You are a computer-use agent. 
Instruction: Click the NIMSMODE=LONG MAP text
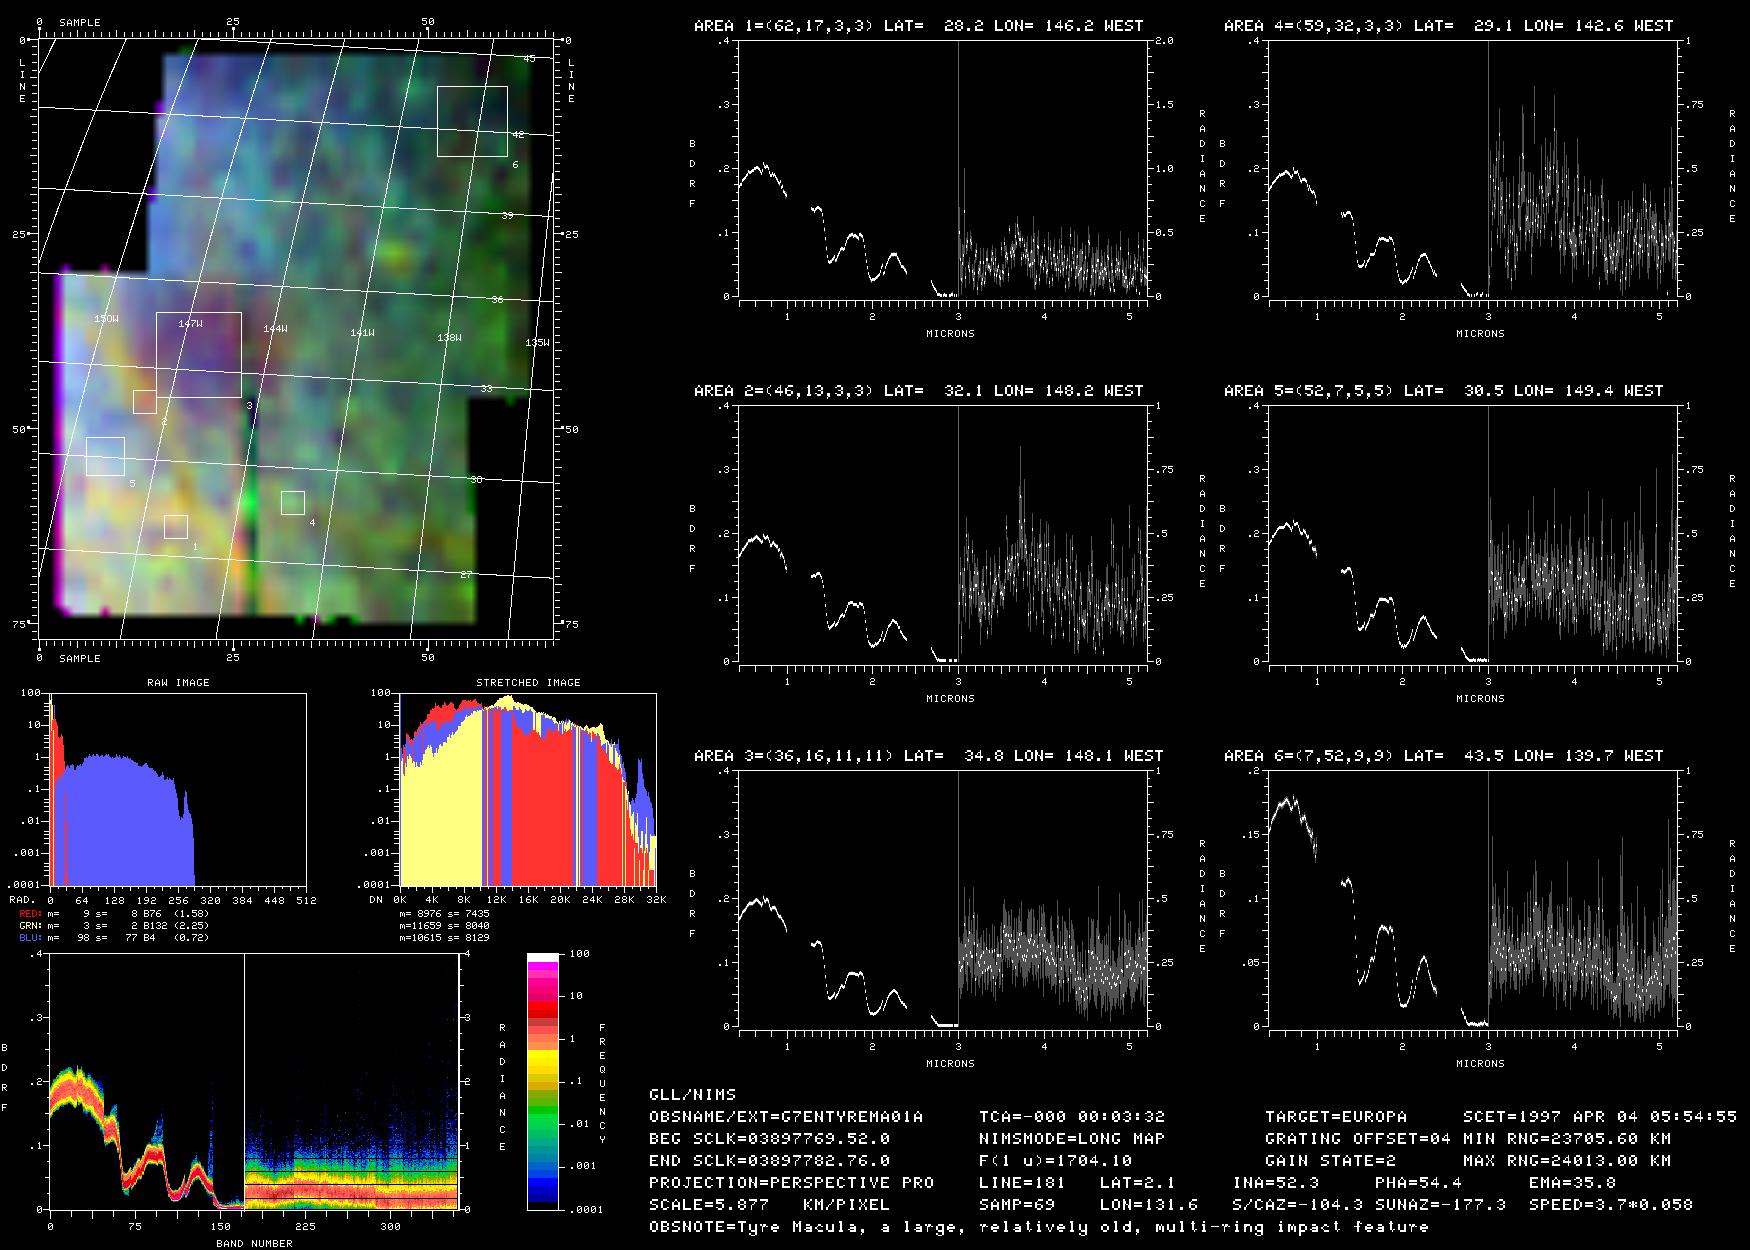[x=1072, y=1139]
